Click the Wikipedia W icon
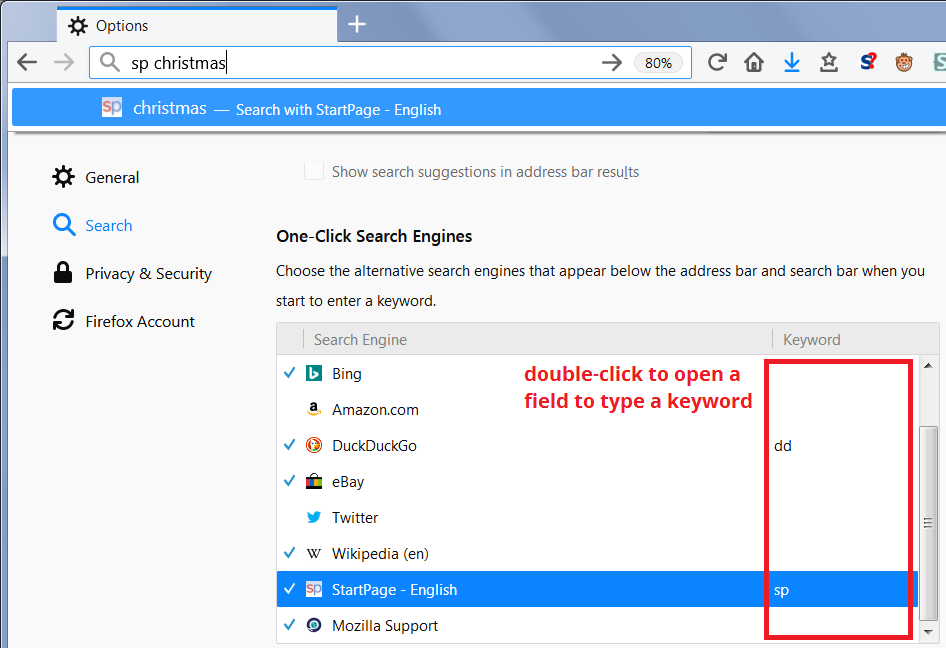This screenshot has width=946, height=648. 314,553
